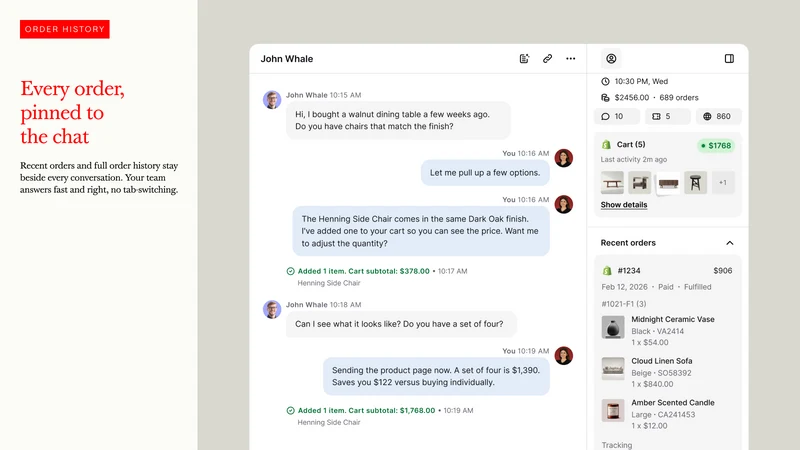This screenshot has width=800, height=450.
Task: Open the conversations count chip showing 10
Action: (617, 116)
